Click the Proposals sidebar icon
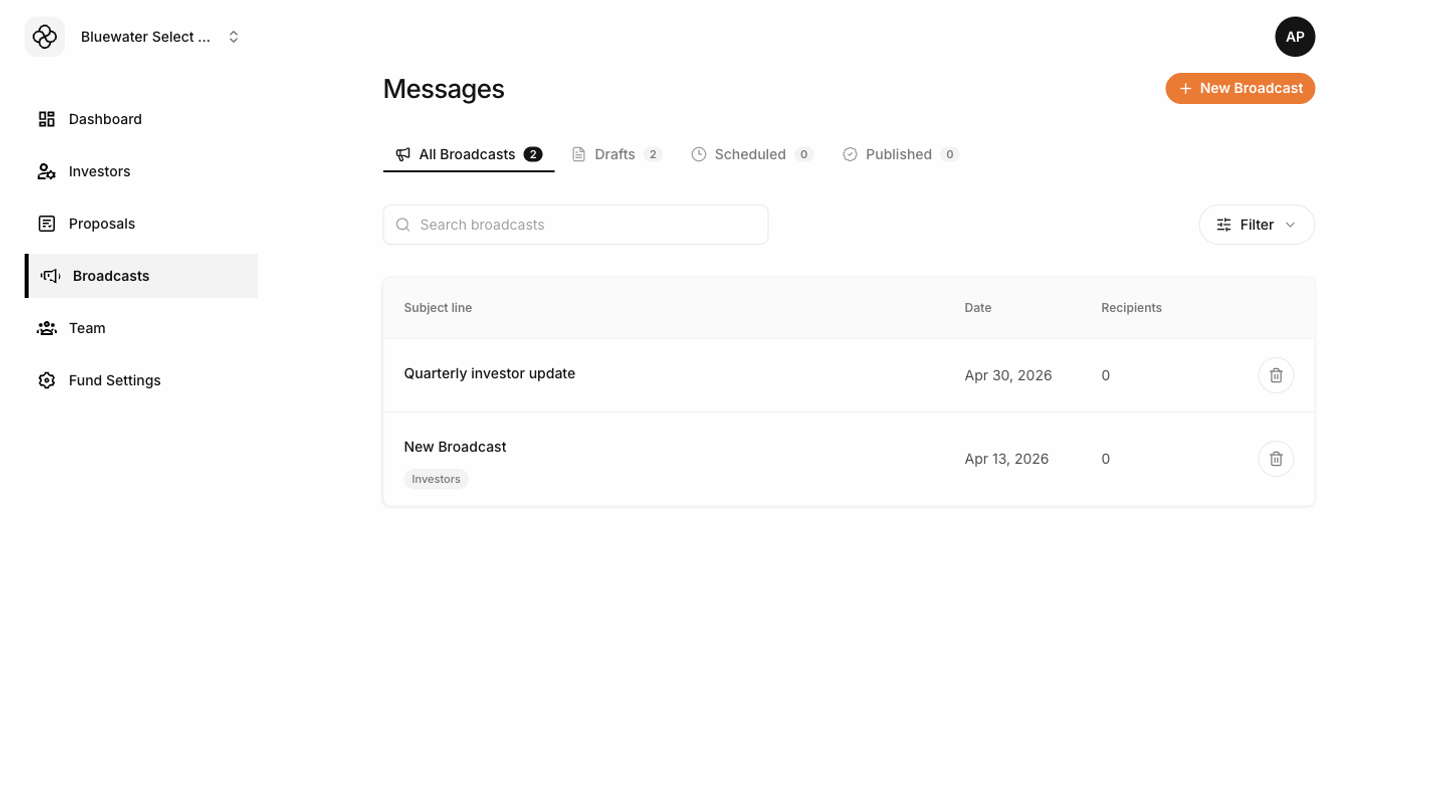This screenshot has width=1440, height=810. (47, 224)
